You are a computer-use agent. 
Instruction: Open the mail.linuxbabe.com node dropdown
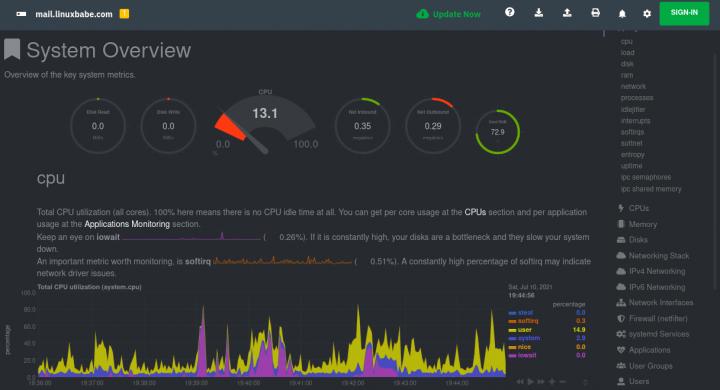[73, 14]
